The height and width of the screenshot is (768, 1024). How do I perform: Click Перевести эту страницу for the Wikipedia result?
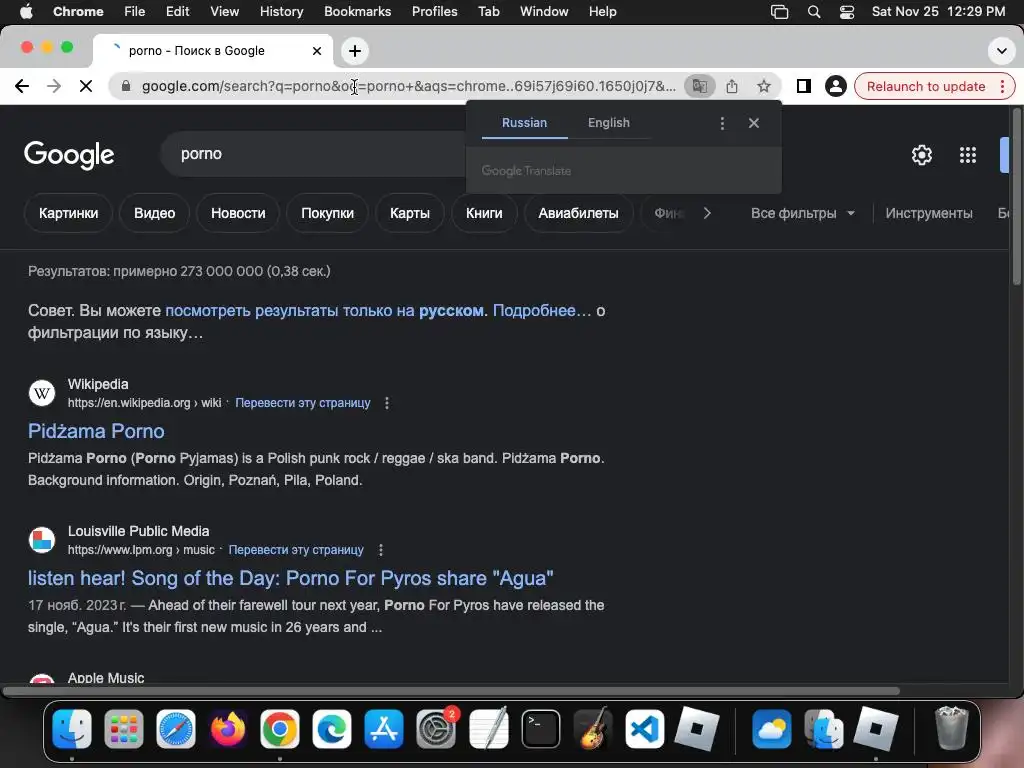coord(302,403)
